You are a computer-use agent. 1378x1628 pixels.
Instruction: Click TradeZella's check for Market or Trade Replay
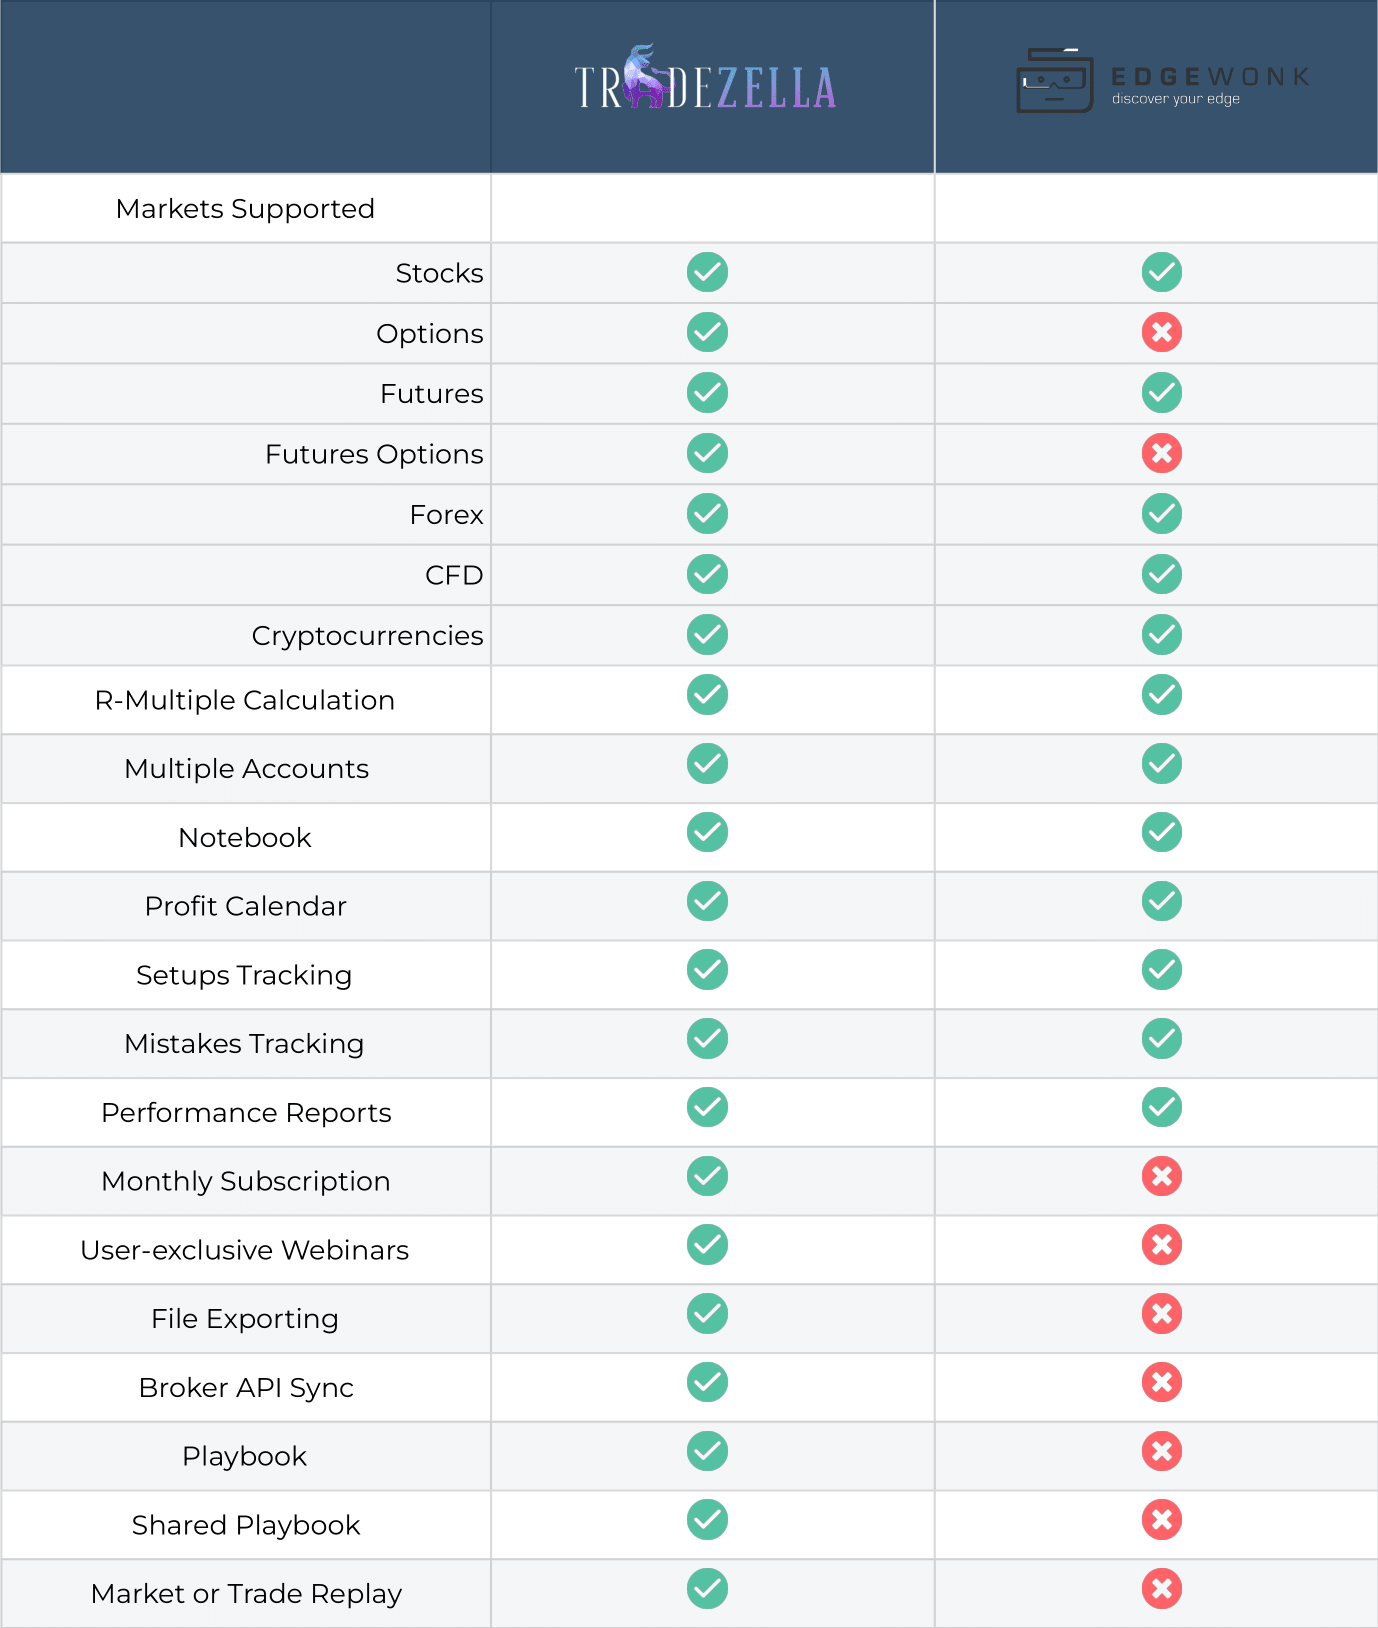coord(707,1589)
